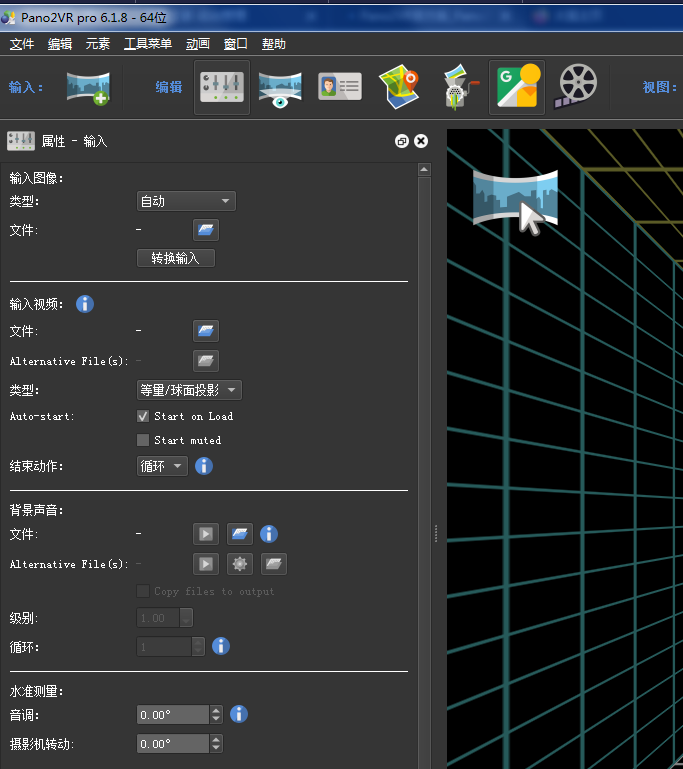
Task: Enable the Start muted checkbox
Action: click(143, 440)
